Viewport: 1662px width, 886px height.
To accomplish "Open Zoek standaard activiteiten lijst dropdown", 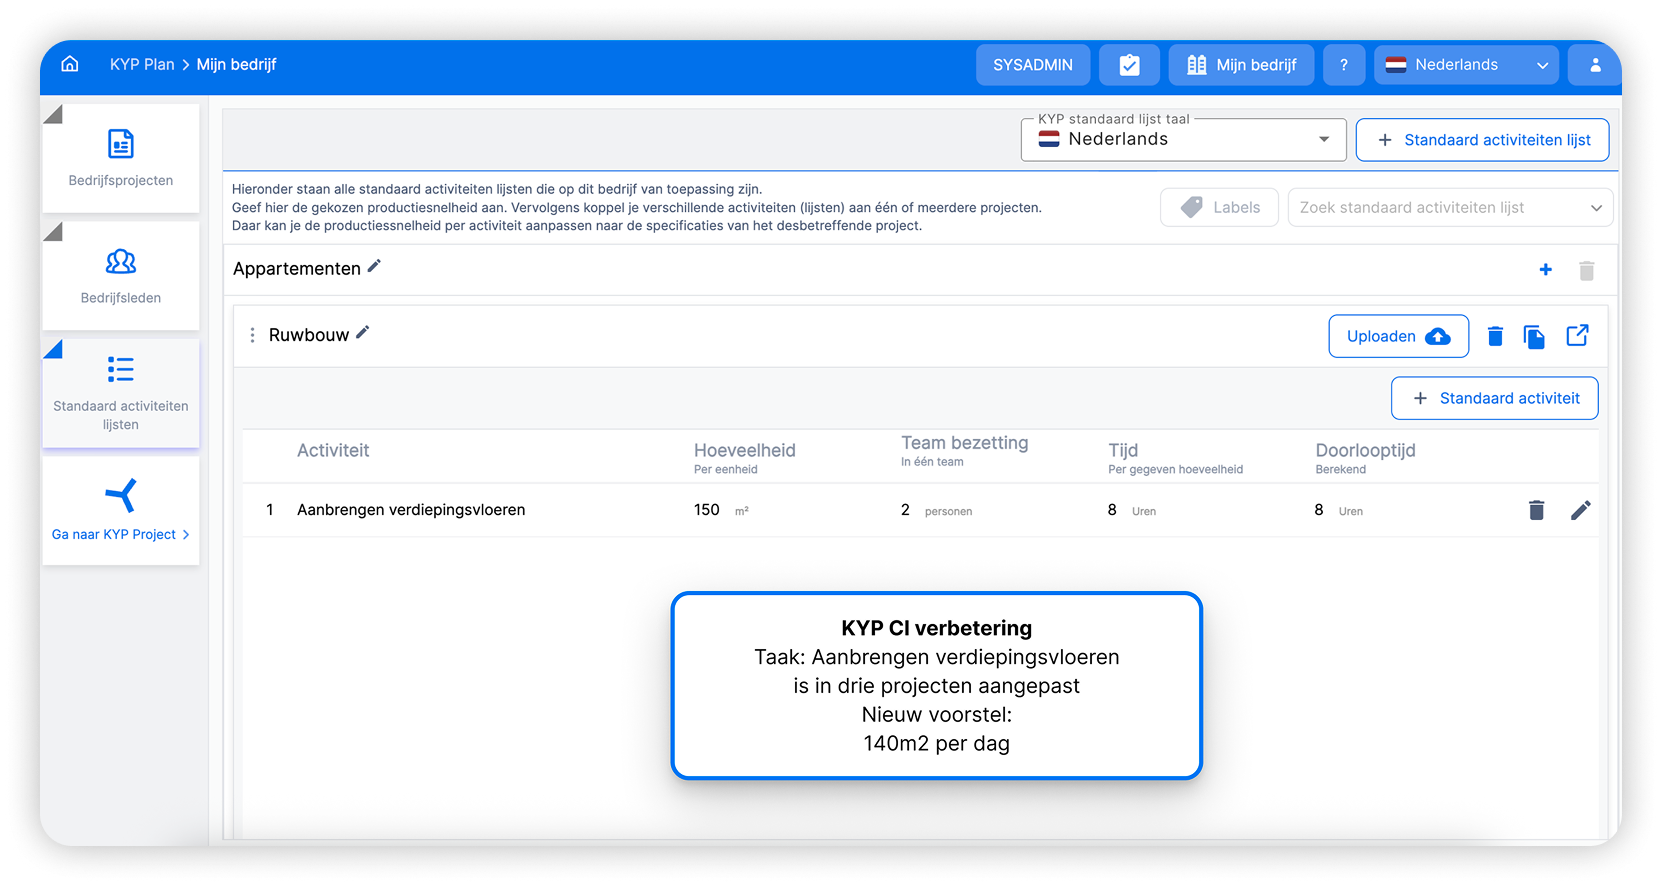I will click(x=1450, y=207).
